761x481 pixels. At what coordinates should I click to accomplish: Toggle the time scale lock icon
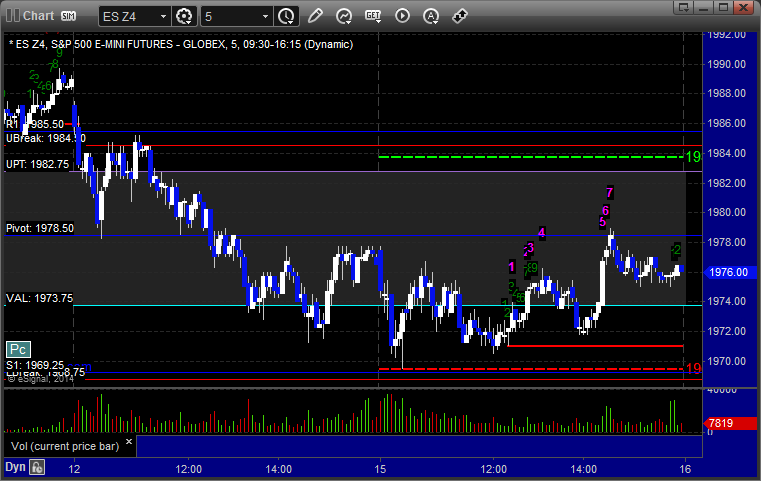pos(37,467)
